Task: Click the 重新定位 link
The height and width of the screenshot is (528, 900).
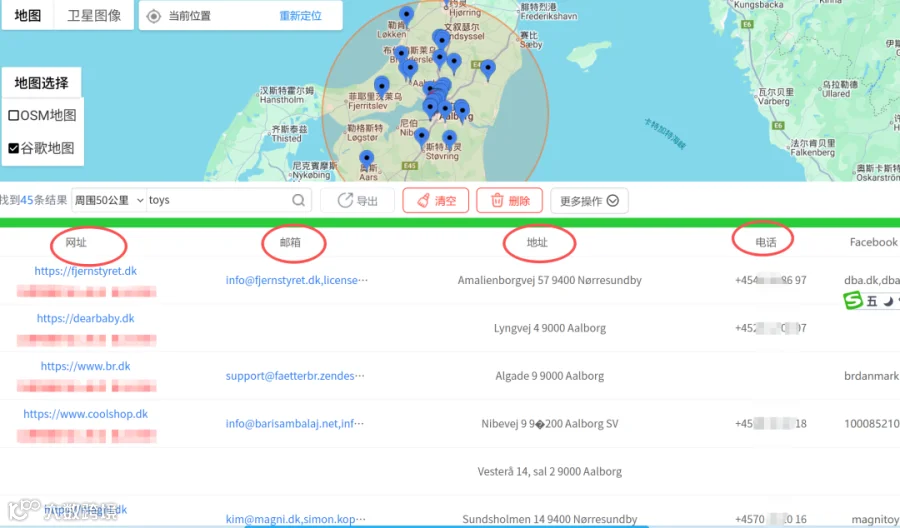Action: pyautogui.click(x=300, y=16)
